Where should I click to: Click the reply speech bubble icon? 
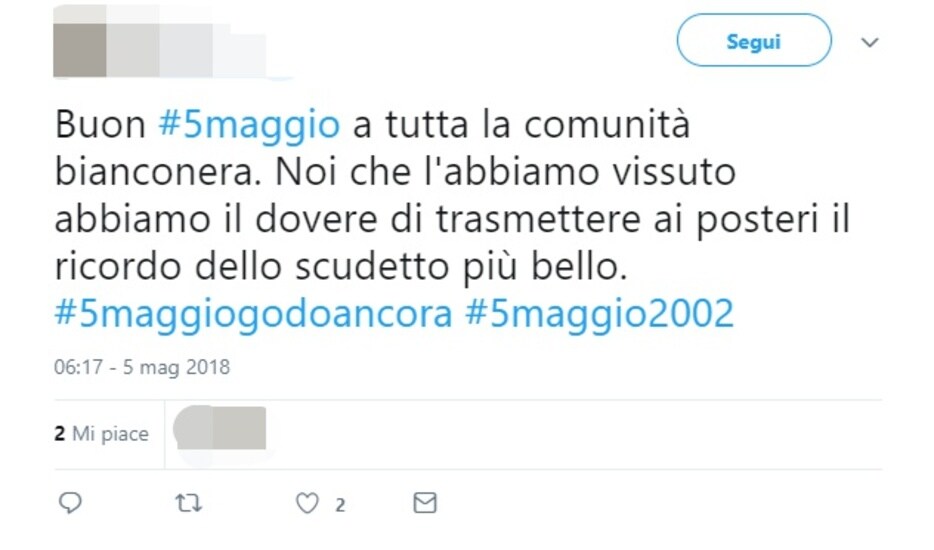click(x=70, y=504)
